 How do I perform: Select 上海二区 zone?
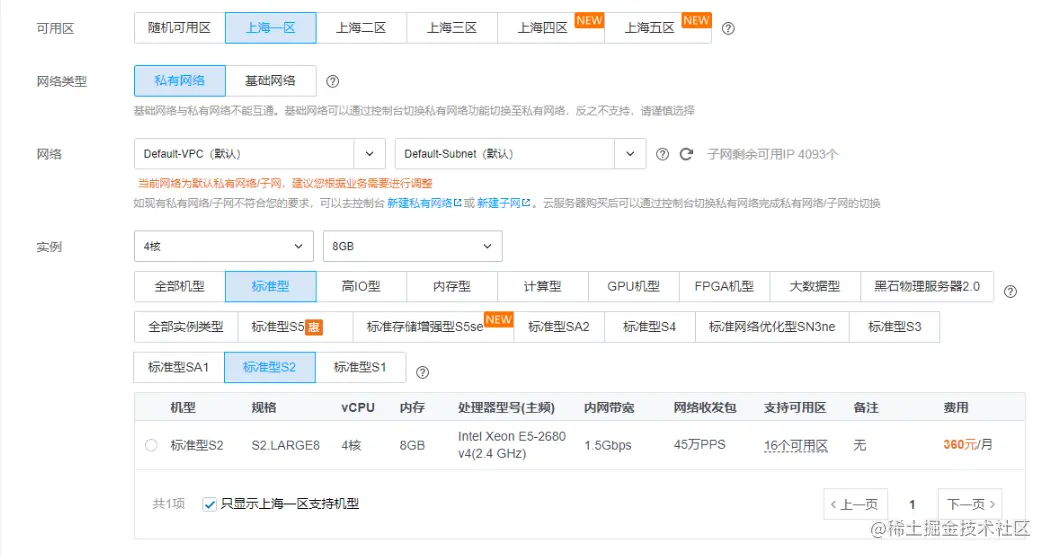(362, 28)
